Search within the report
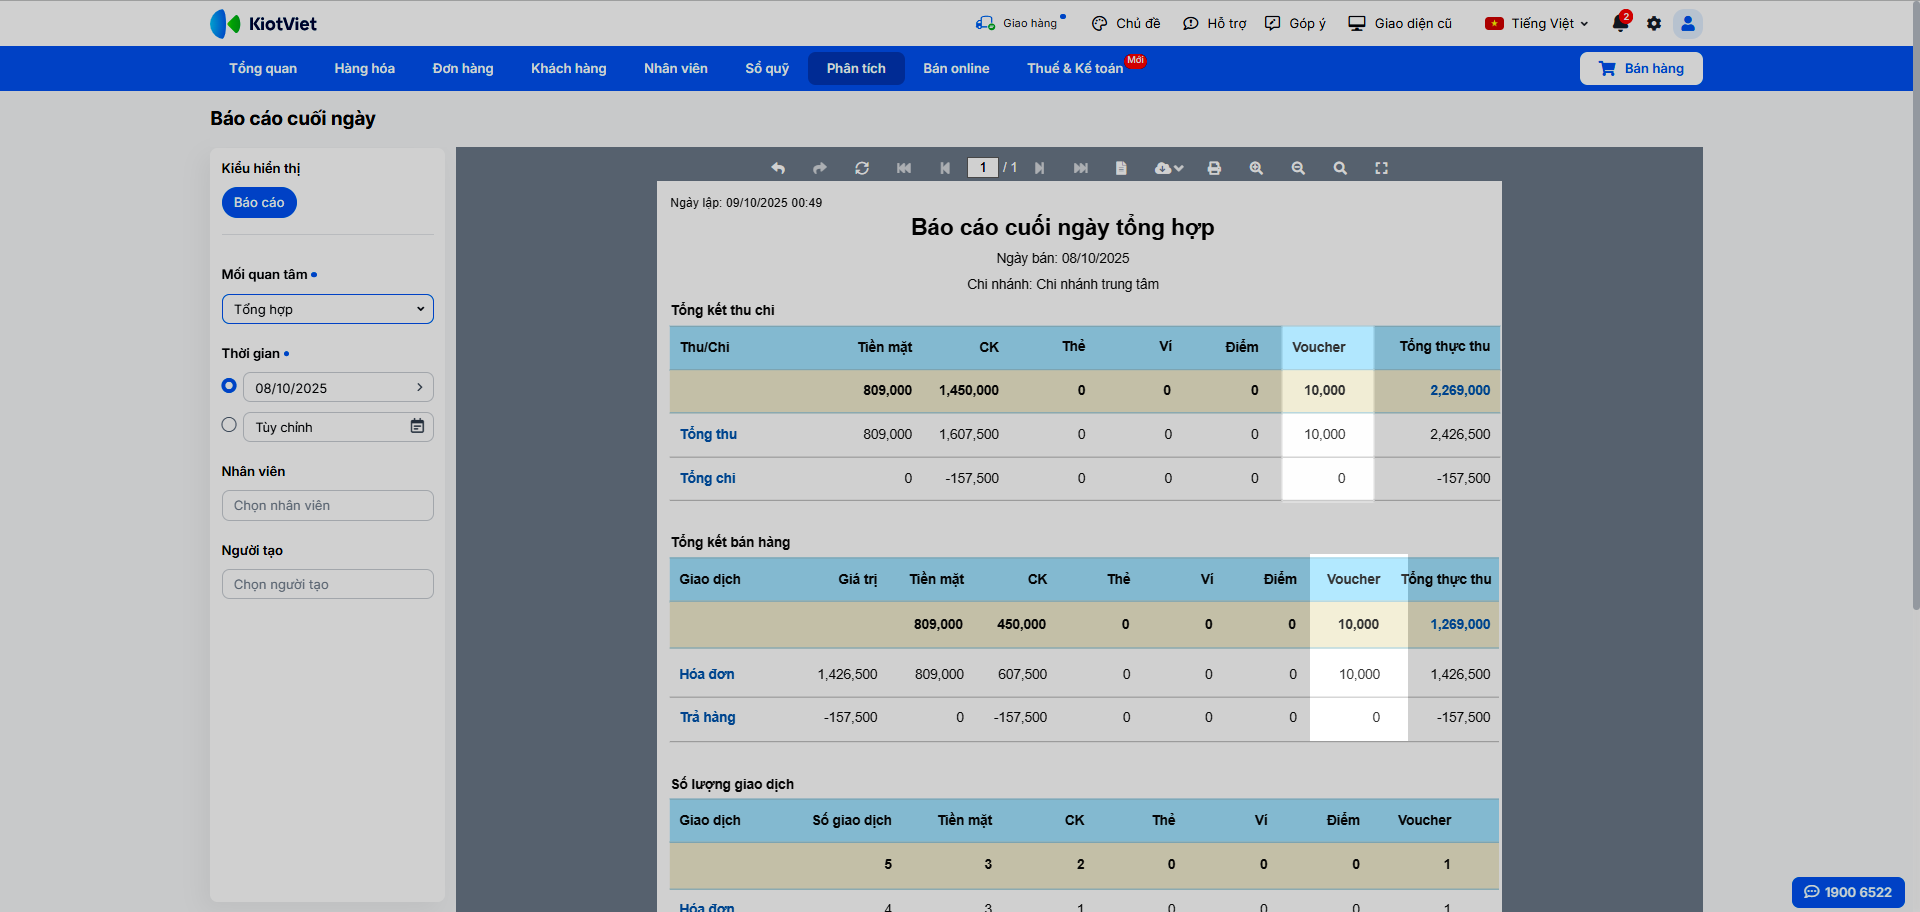This screenshot has height=912, width=1920. click(x=1340, y=168)
